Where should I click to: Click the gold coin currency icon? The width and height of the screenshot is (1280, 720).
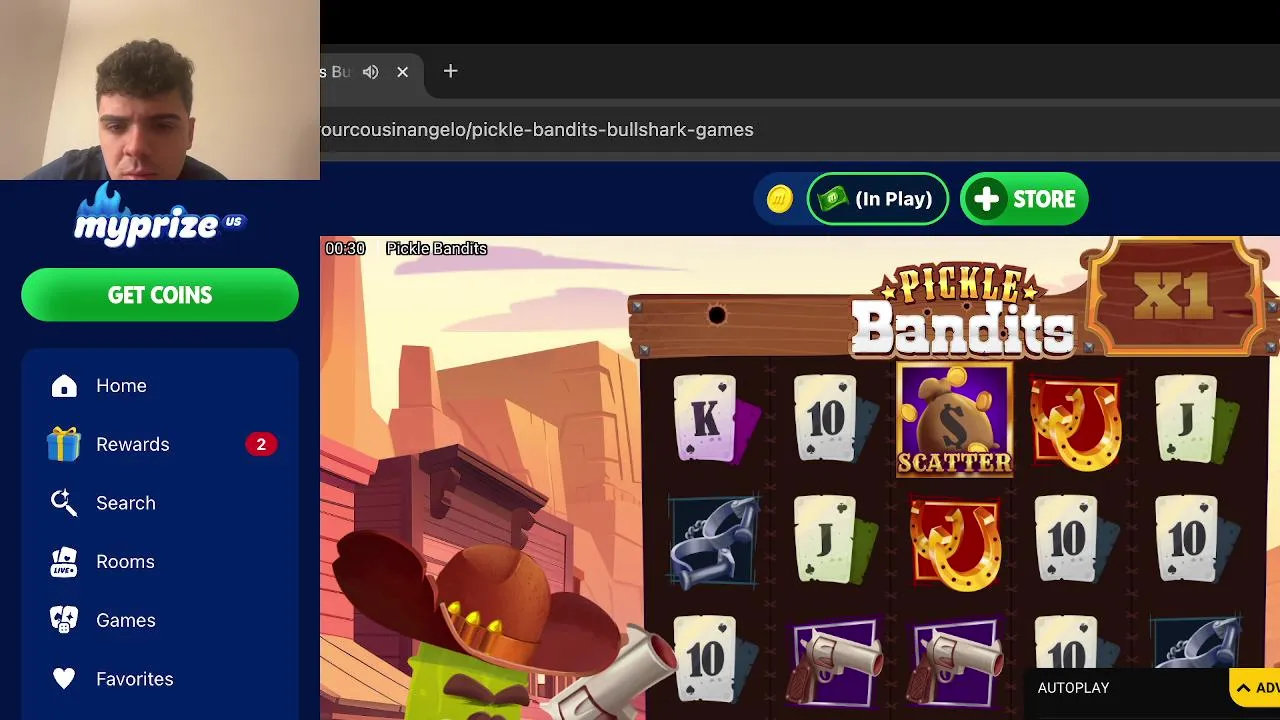(780, 199)
